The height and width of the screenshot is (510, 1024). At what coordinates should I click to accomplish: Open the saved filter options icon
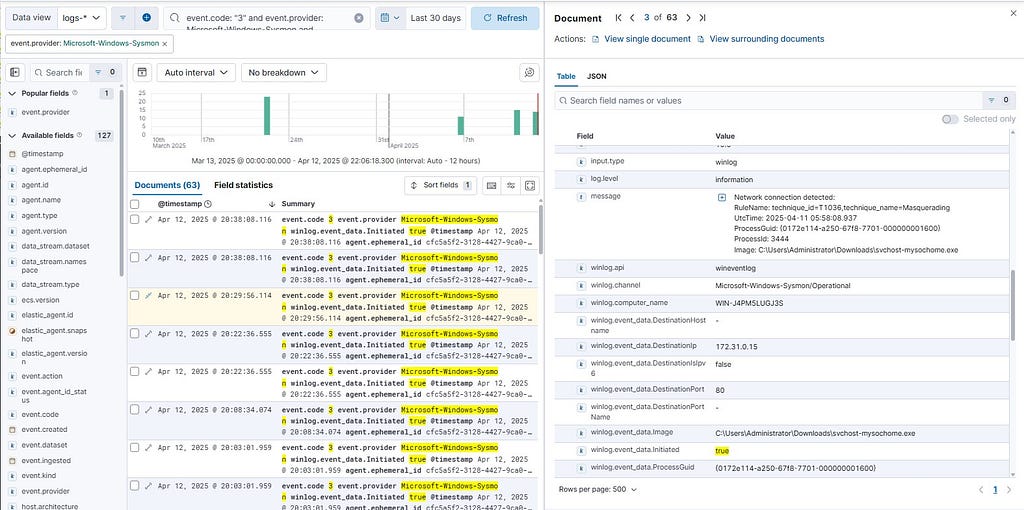point(123,18)
